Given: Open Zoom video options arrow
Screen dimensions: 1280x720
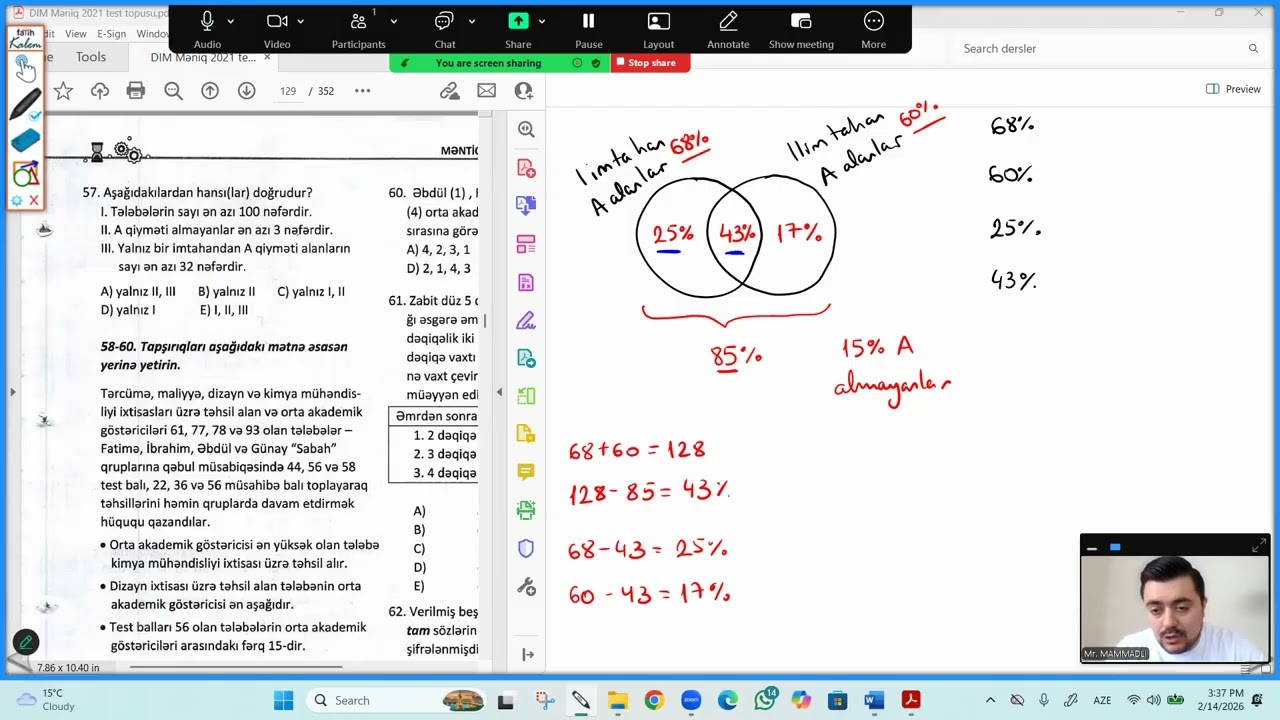Looking at the screenshot, I should pos(301,22).
